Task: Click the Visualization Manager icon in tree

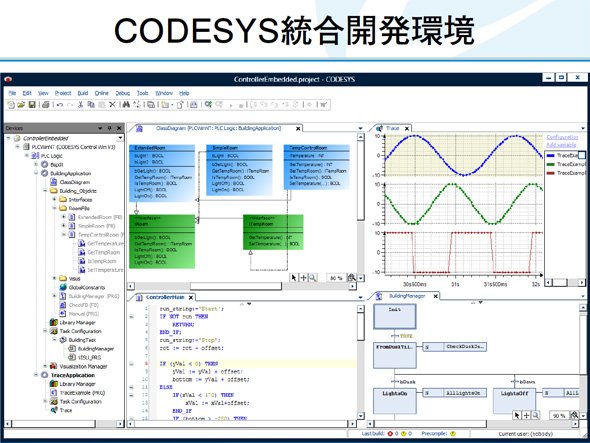Action: pos(54,366)
